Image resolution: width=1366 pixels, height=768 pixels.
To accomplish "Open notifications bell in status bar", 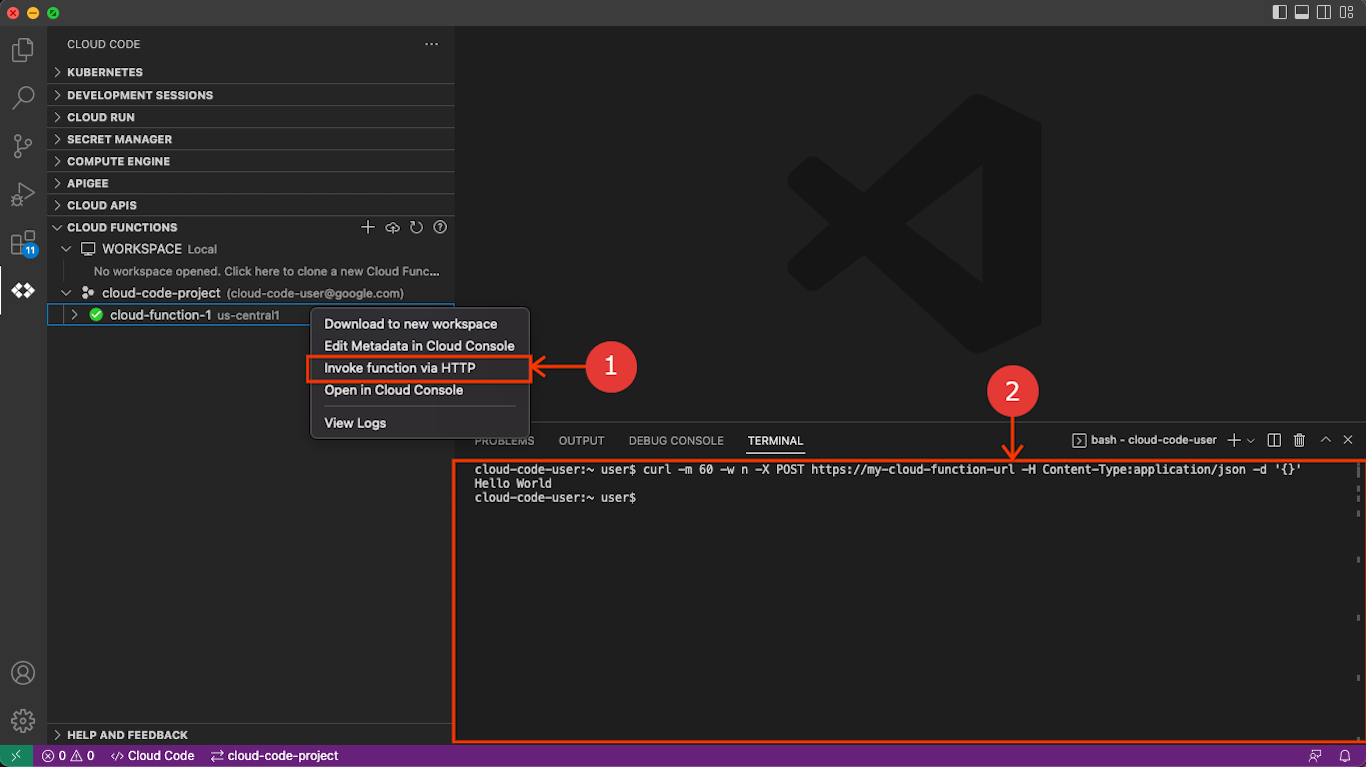I will [1346, 756].
